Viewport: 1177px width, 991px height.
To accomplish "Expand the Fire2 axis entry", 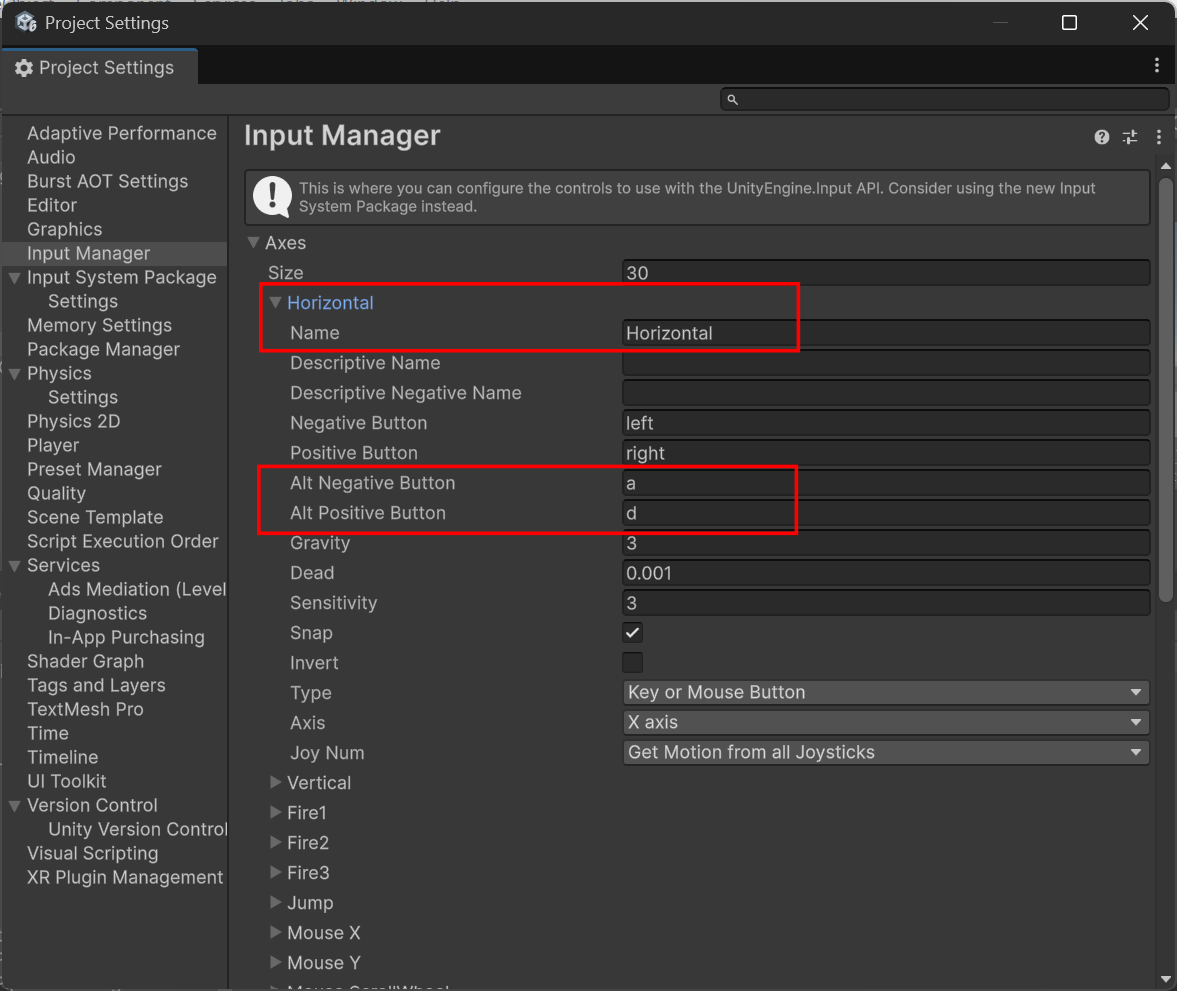I will pyautogui.click(x=275, y=842).
